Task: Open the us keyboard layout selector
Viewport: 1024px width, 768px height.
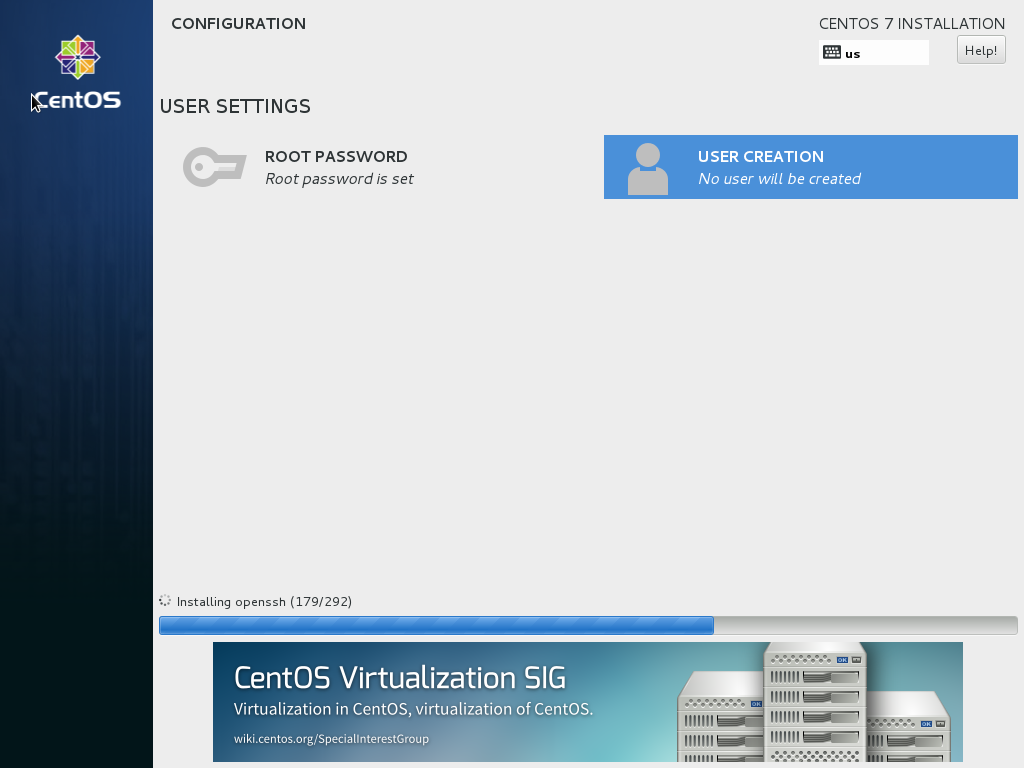Action: [873, 51]
